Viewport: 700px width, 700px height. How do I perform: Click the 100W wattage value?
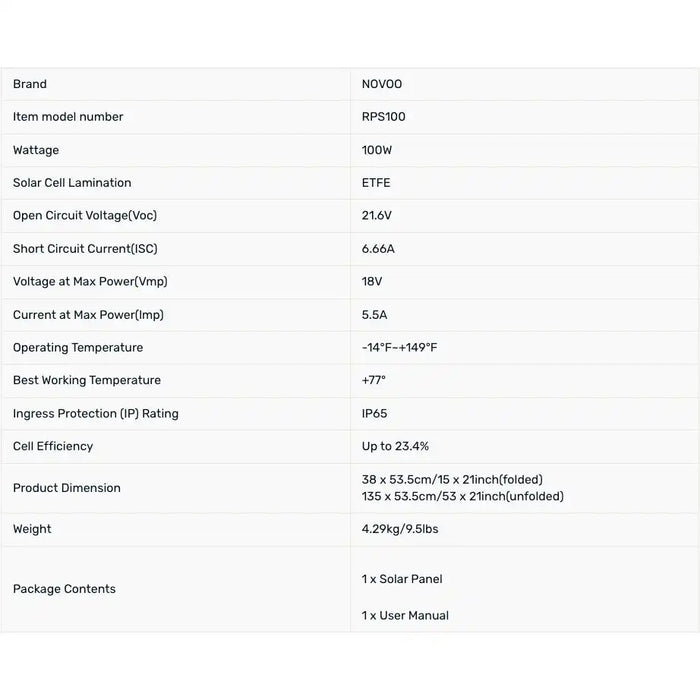tap(378, 150)
